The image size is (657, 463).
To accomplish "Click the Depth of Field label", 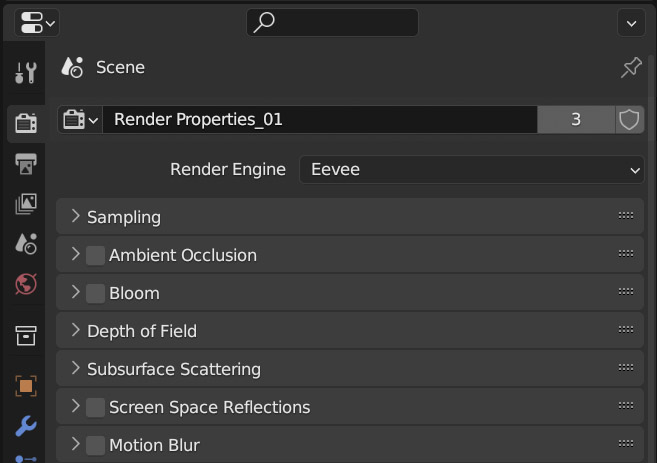I will coord(142,331).
